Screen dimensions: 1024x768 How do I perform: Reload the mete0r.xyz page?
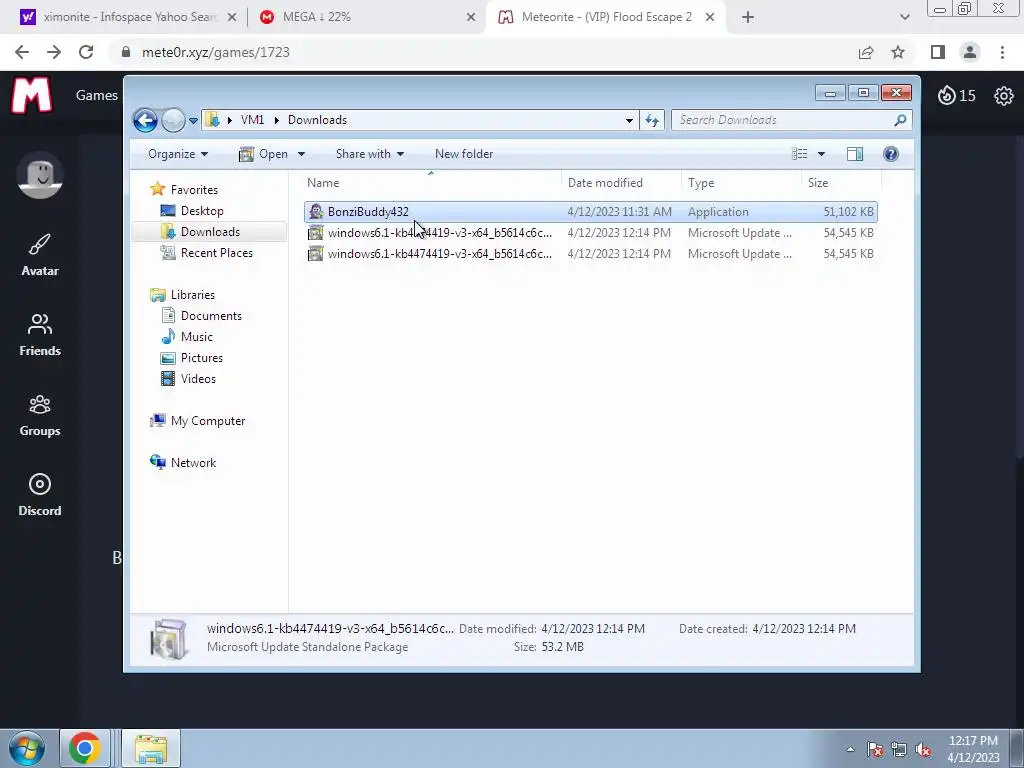tap(86, 52)
